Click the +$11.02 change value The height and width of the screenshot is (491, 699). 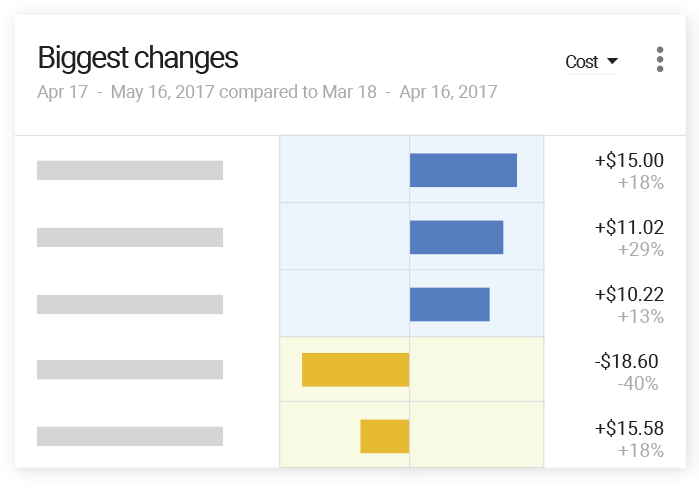[x=629, y=228]
